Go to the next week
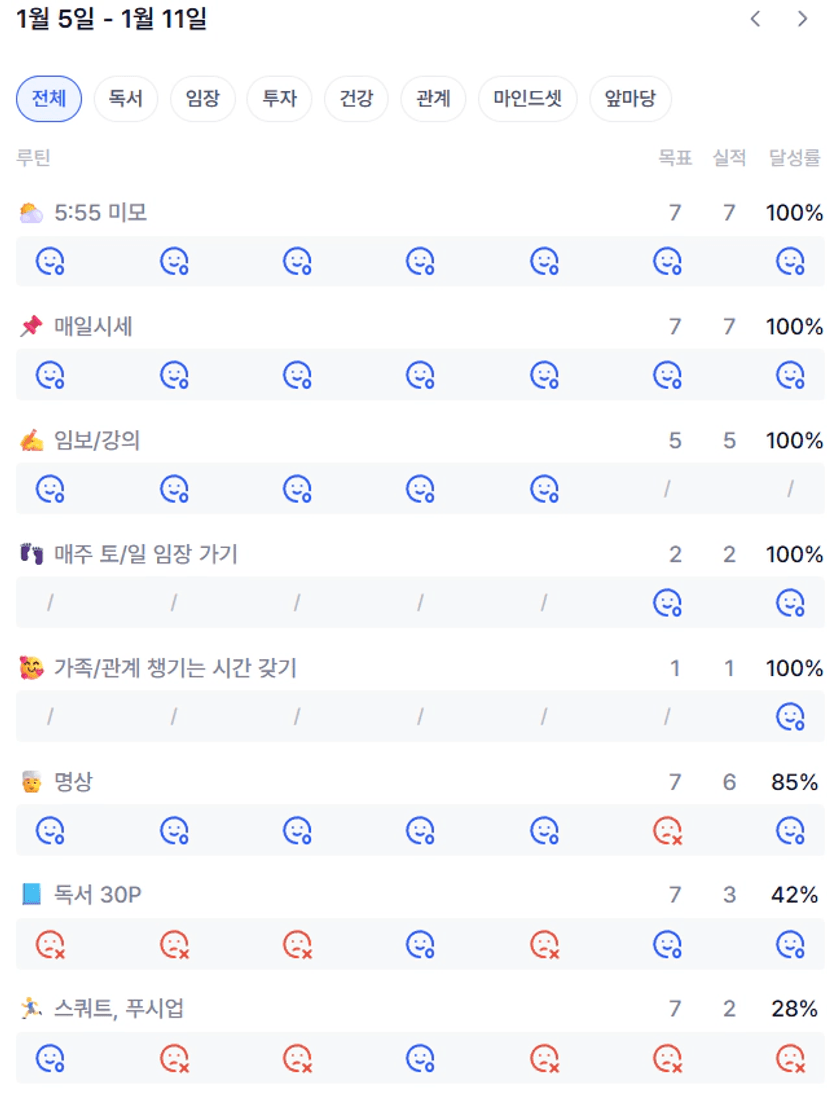This screenshot has height=1097, width=827. [802, 19]
